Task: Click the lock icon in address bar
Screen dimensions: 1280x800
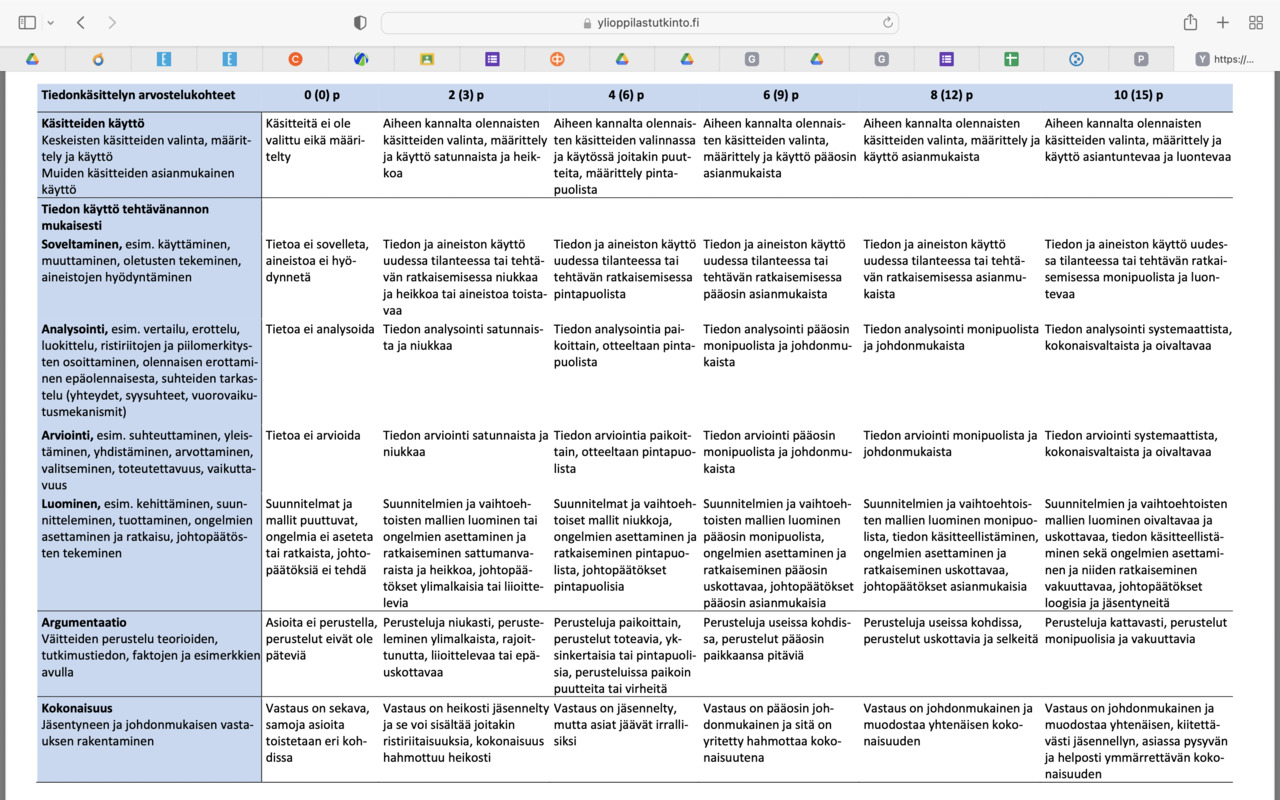Action: [x=587, y=23]
